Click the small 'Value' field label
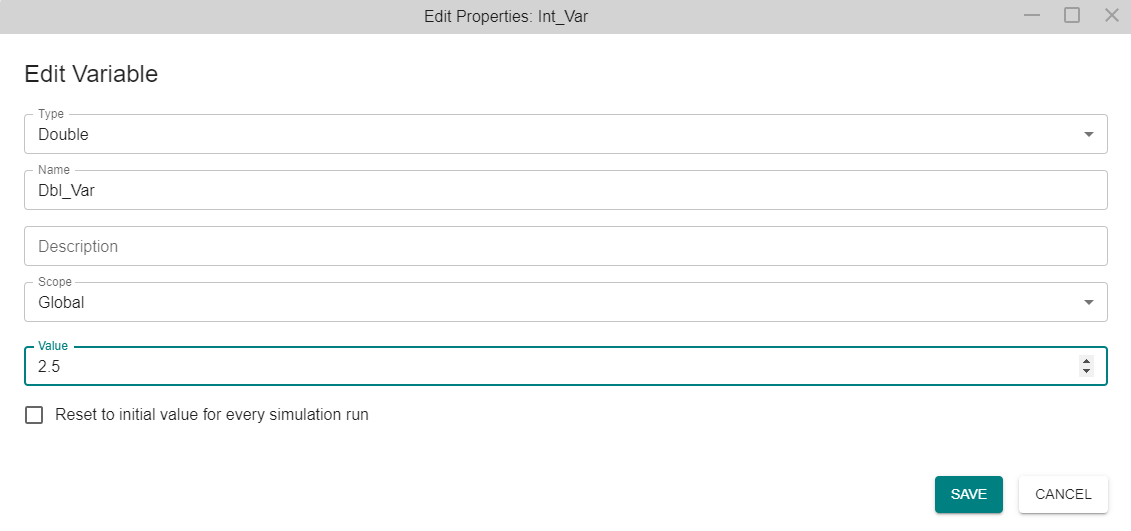This screenshot has width=1131, height=531. 53,346
